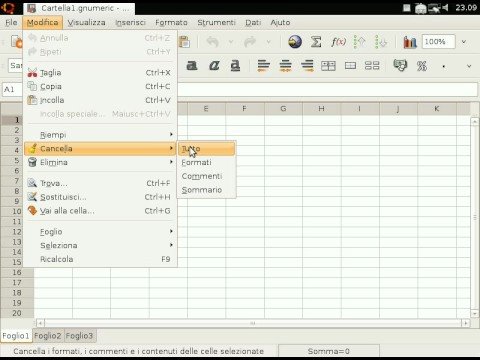Viewport: 480px width, 360px height.
Task: Open the zoom 100% combo box
Action: (438, 42)
